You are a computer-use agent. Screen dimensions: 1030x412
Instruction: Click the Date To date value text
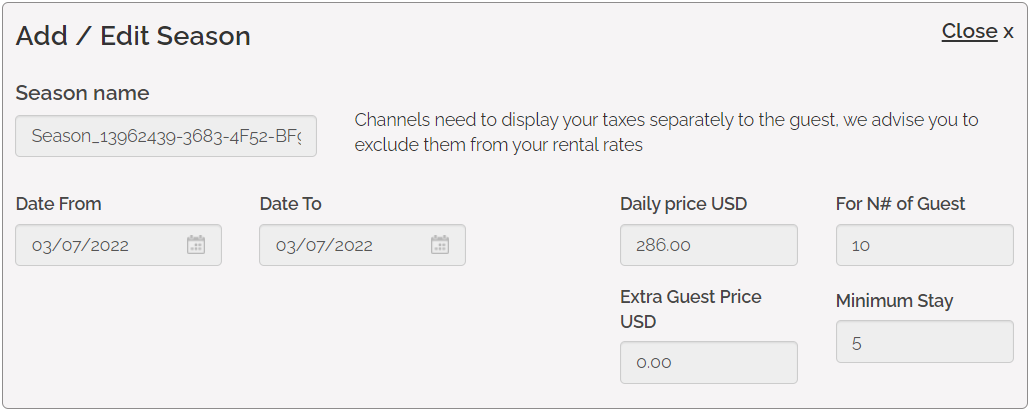(x=324, y=245)
